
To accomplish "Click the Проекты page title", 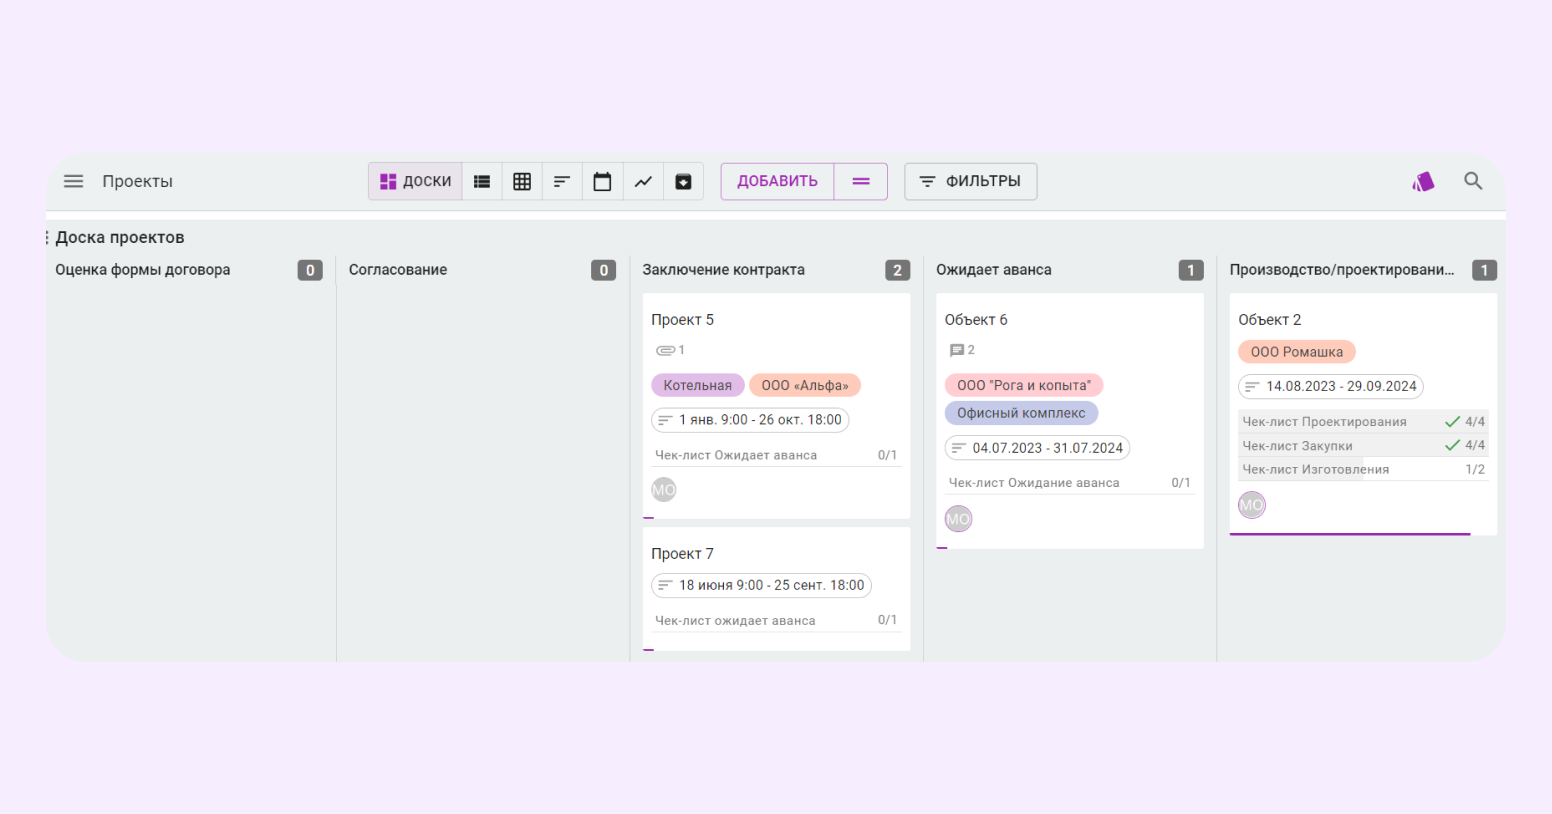I will pos(137,181).
